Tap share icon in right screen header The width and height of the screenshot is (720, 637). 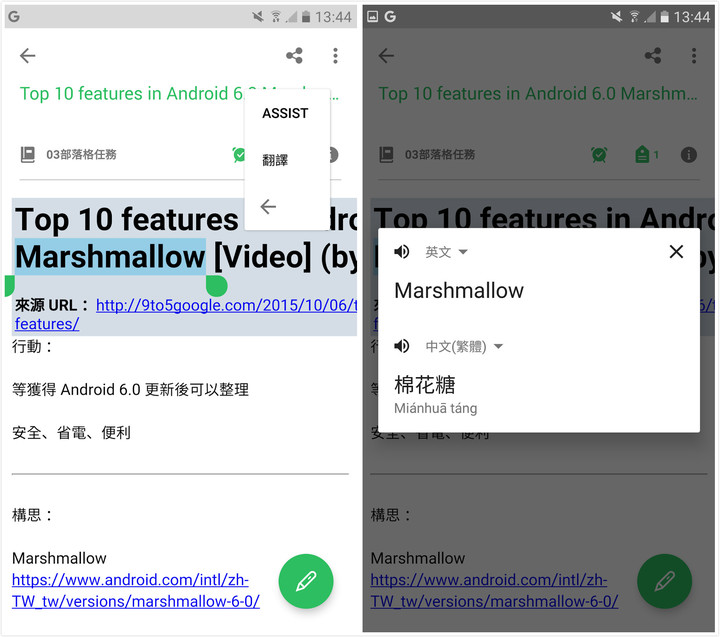[653, 56]
